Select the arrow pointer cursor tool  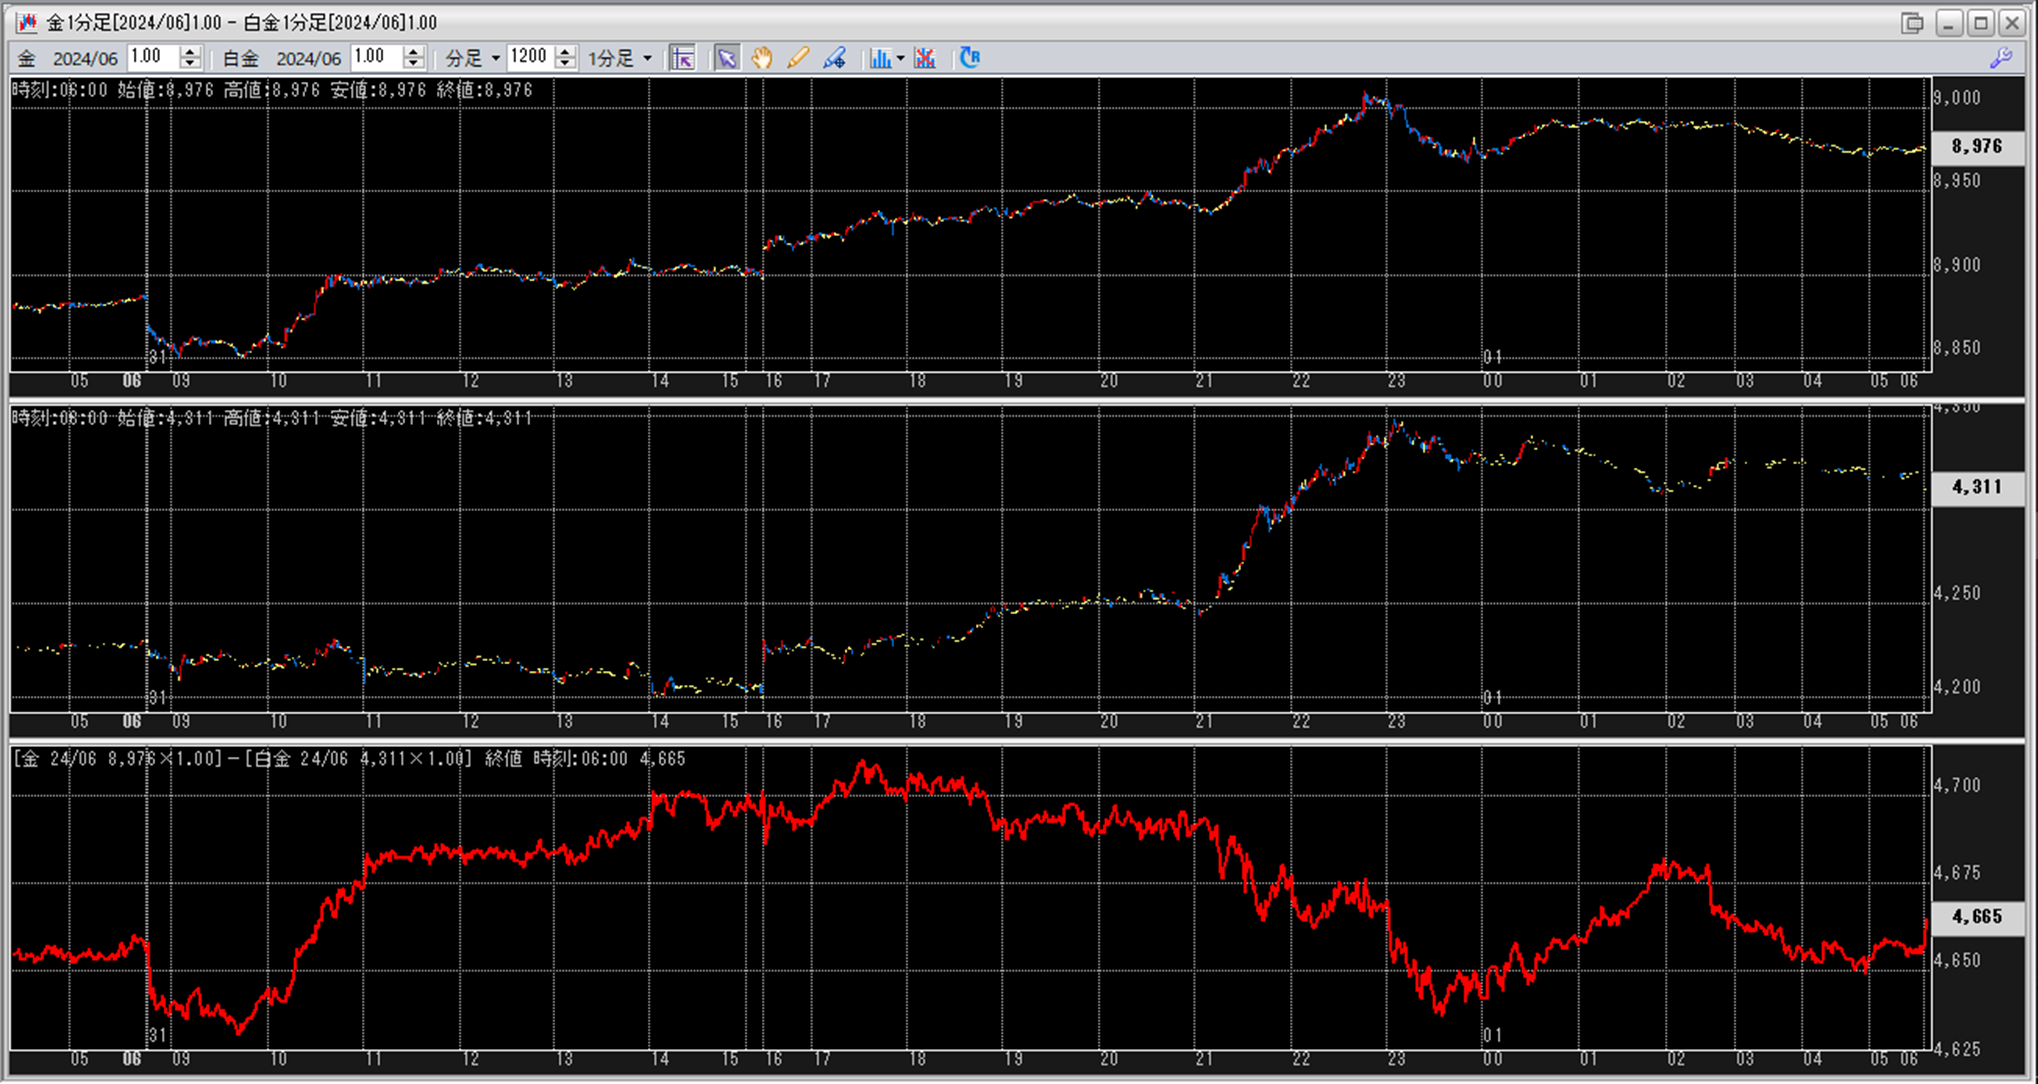click(x=727, y=58)
